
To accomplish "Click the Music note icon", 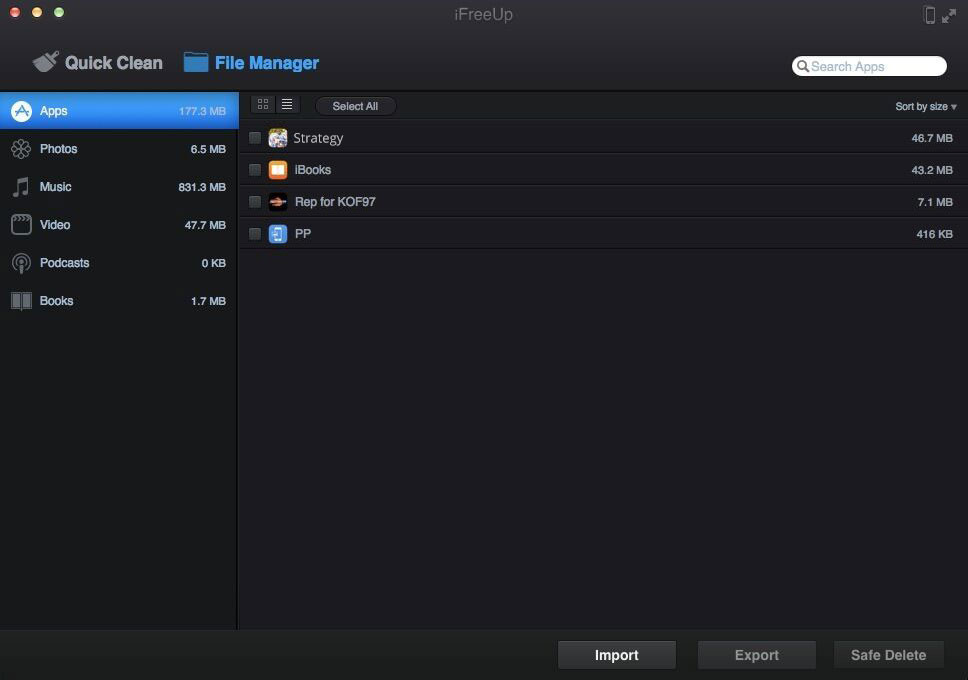I will point(21,187).
